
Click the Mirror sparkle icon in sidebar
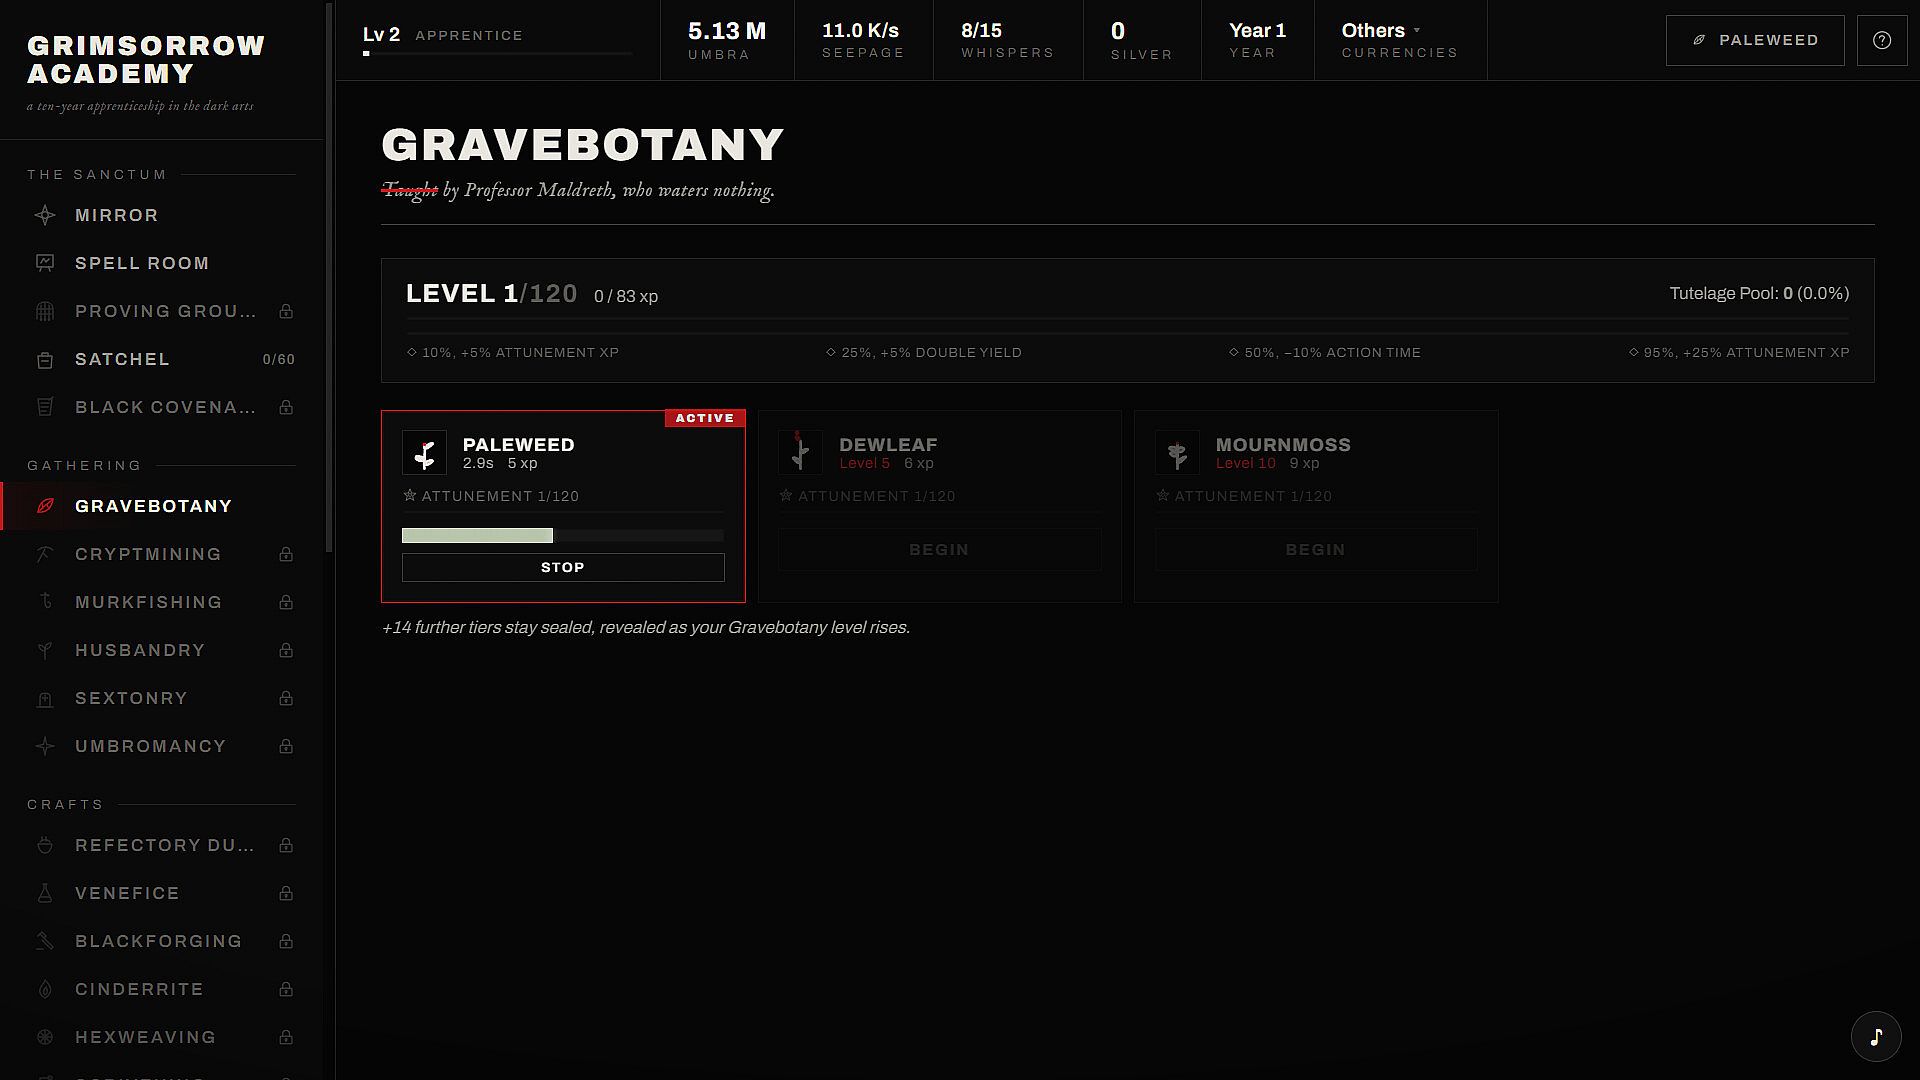click(x=45, y=215)
